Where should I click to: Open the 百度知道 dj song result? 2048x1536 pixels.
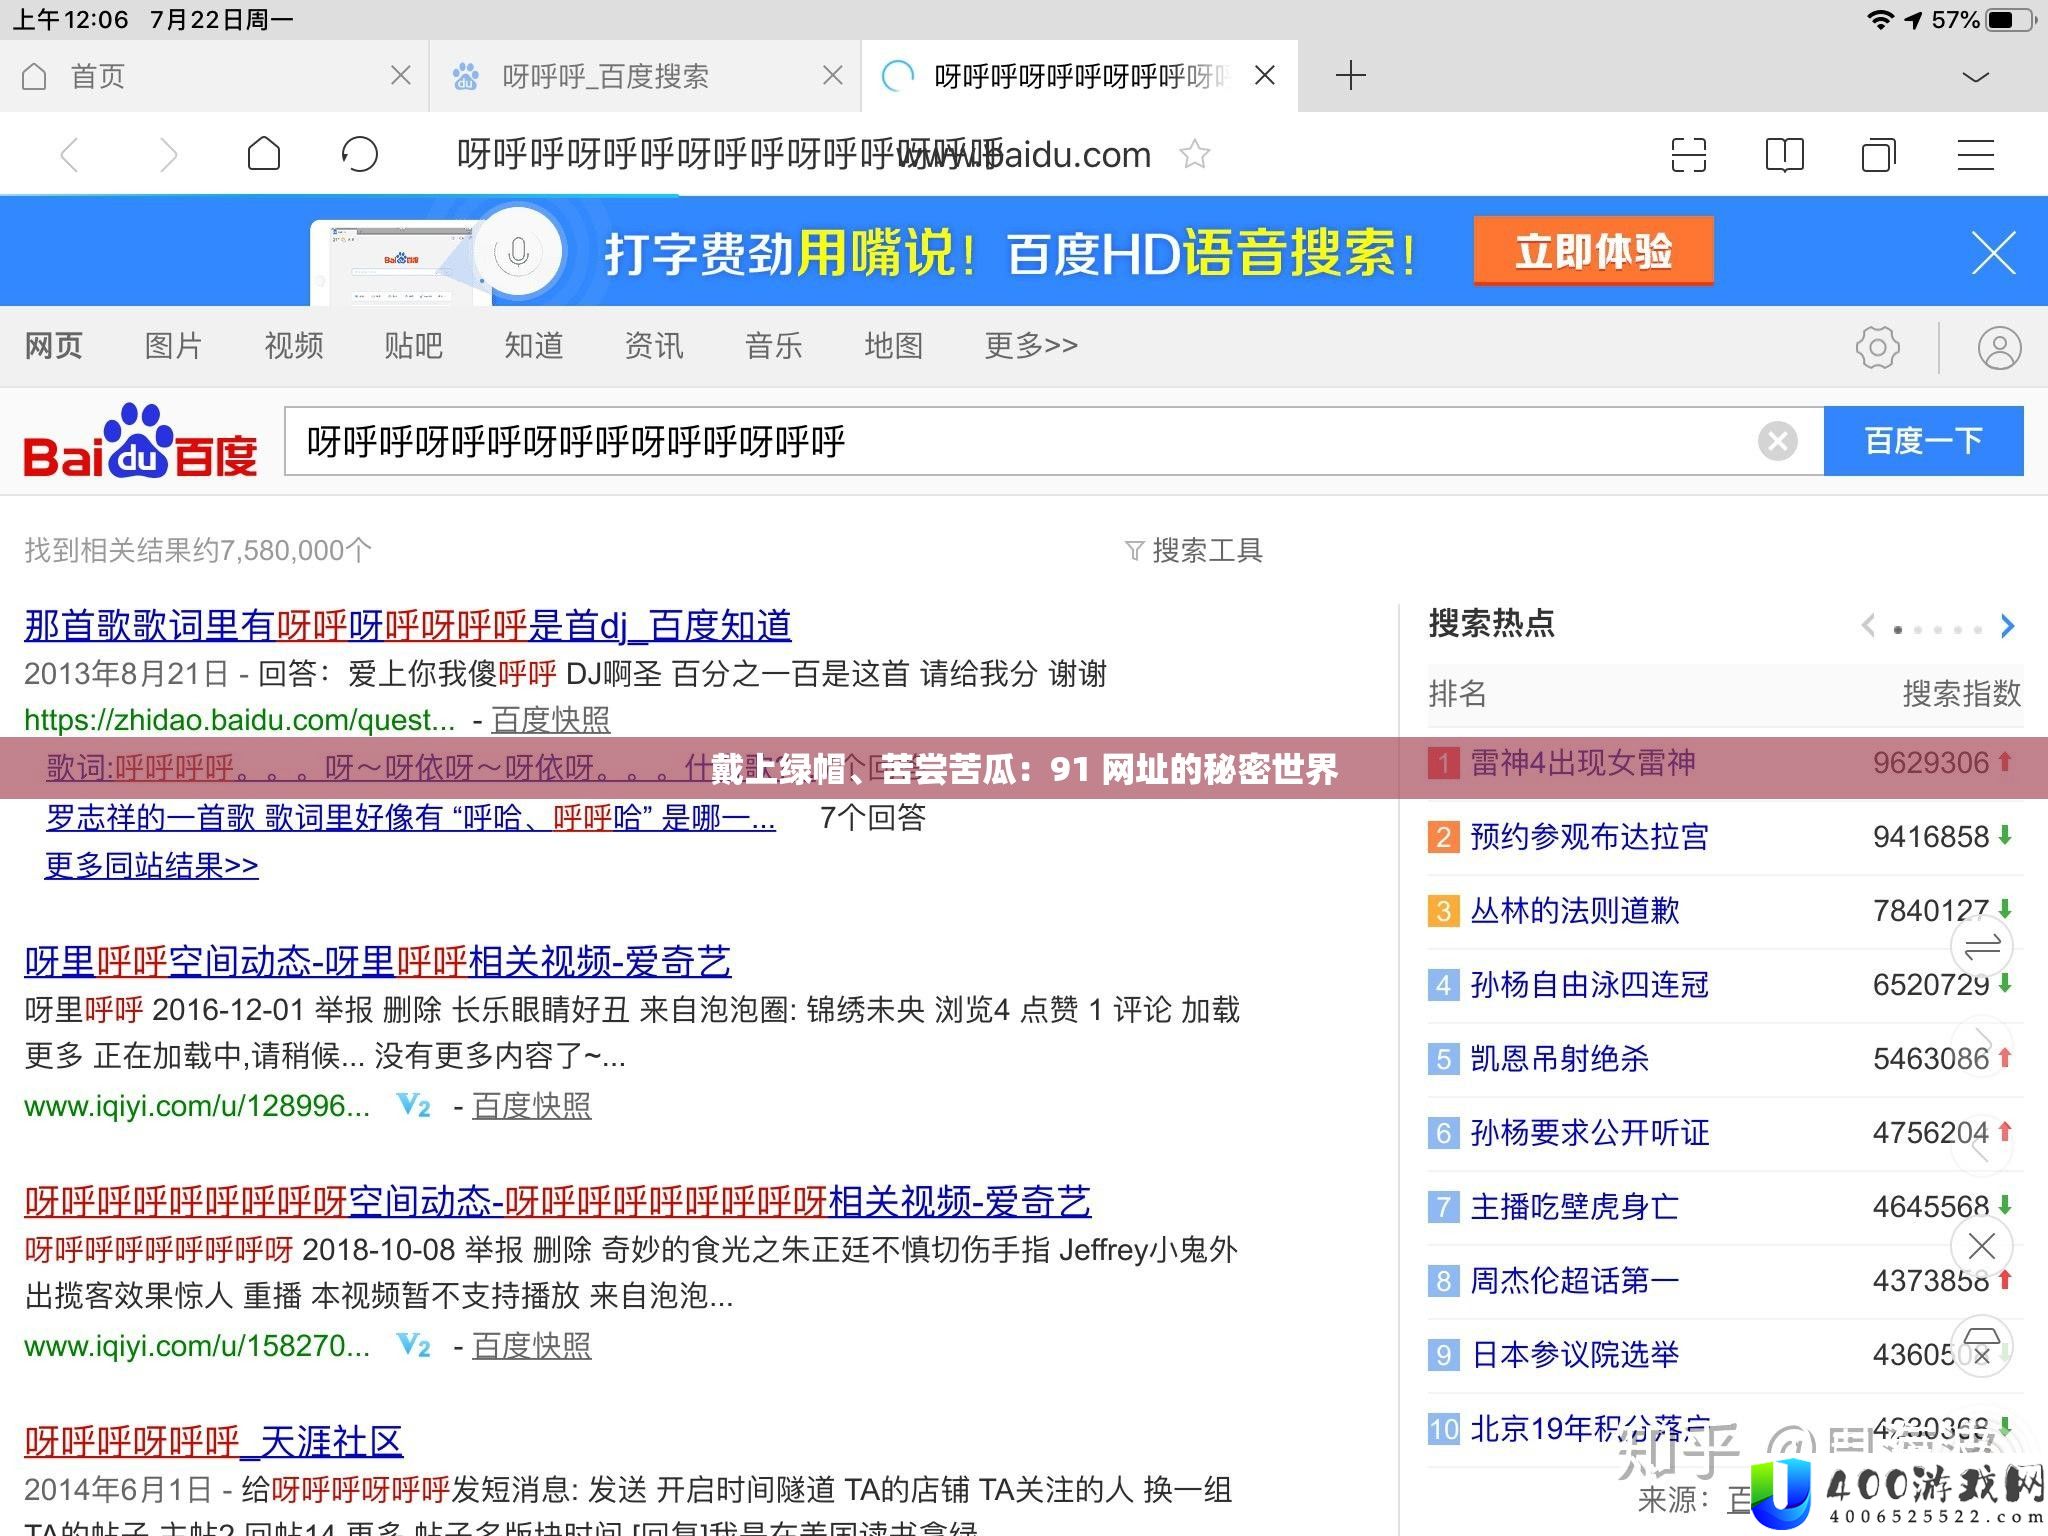(x=407, y=626)
